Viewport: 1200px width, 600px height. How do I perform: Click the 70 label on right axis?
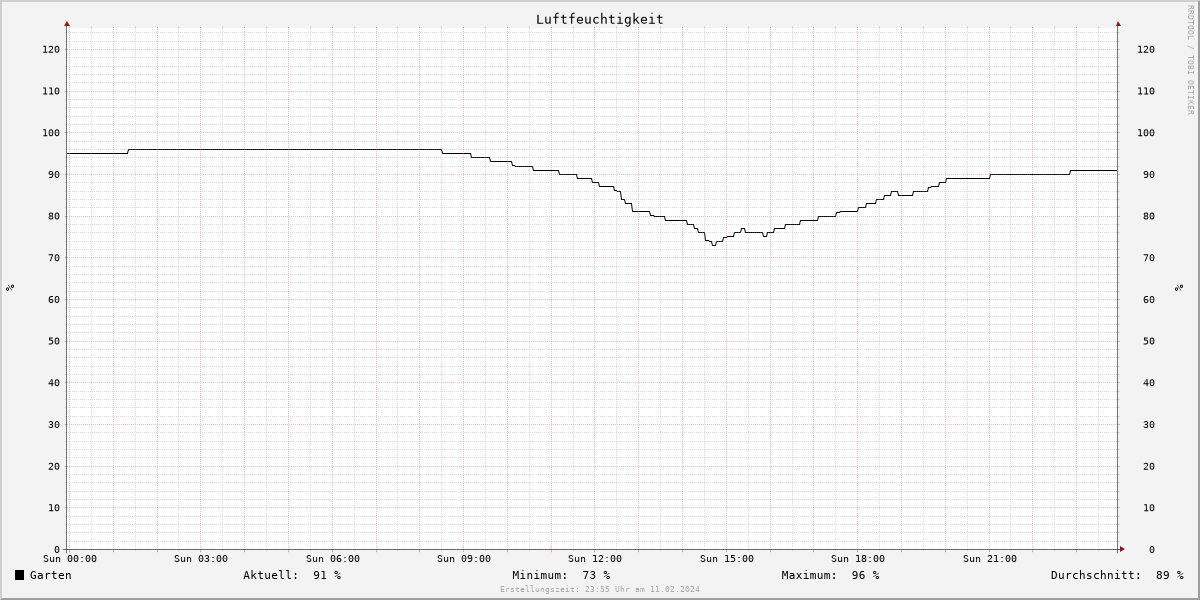tap(1149, 258)
